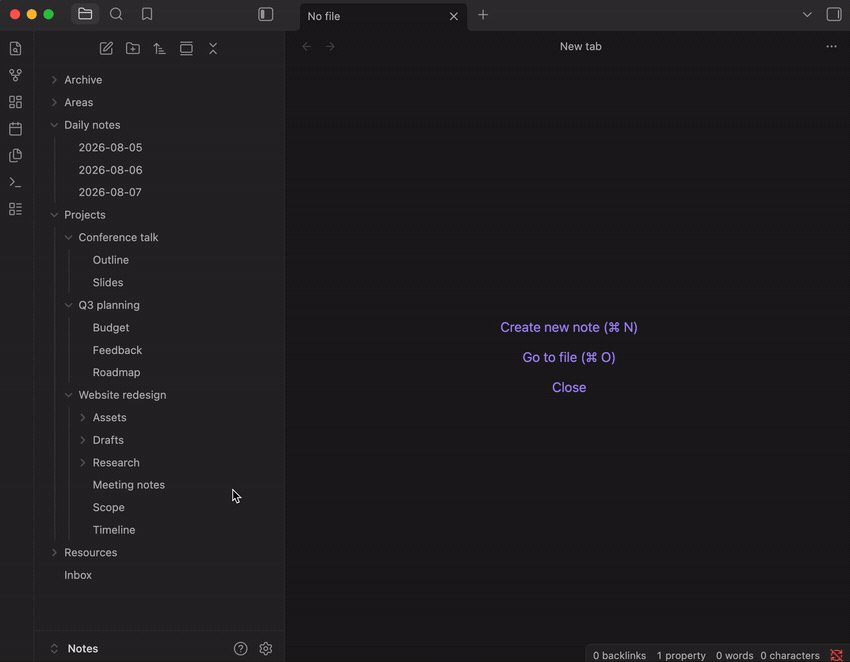The height and width of the screenshot is (662, 850).
Task: Click the 1 property status item
Action: pos(681,655)
